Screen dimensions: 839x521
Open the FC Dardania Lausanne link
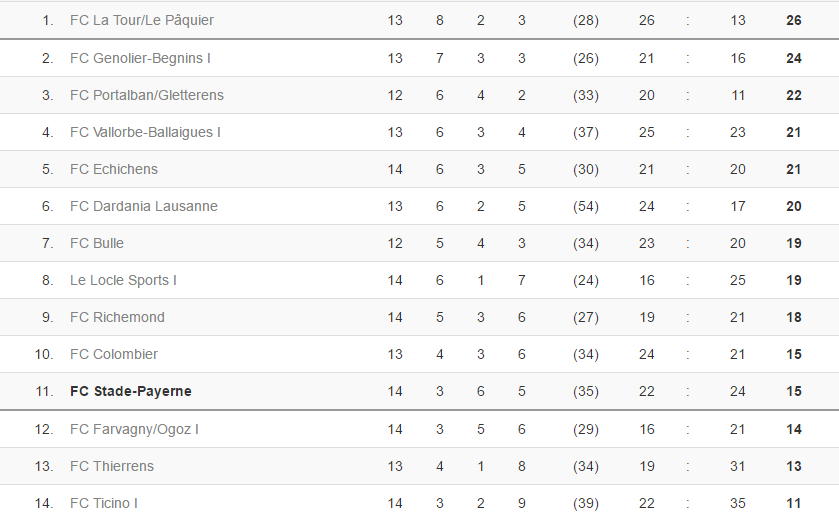coord(144,206)
